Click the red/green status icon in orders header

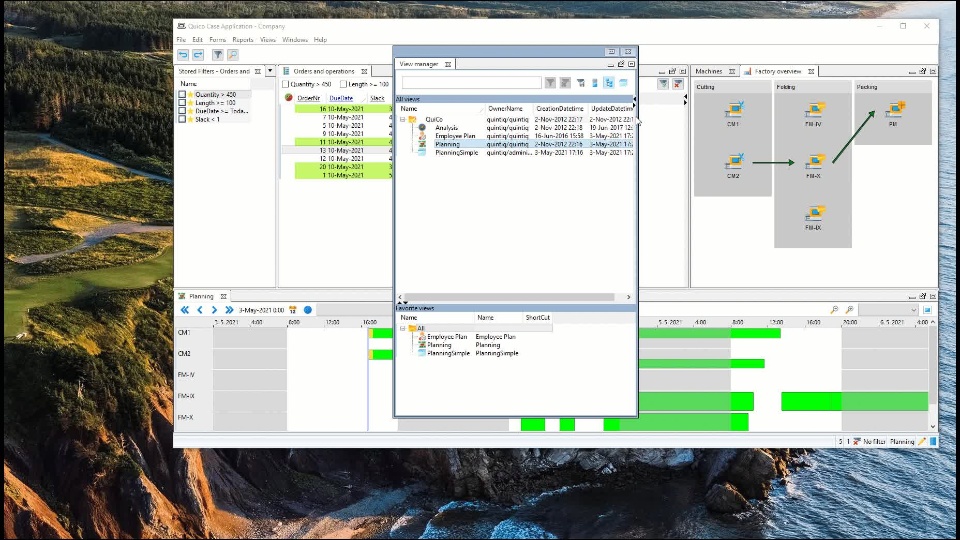pos(288,98)
